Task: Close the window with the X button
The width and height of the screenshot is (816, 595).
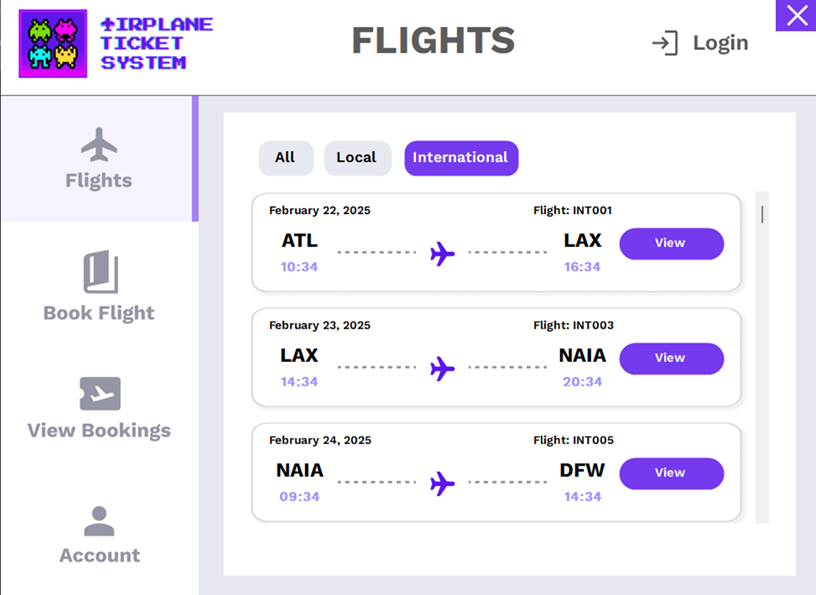Action: point(796,16)
